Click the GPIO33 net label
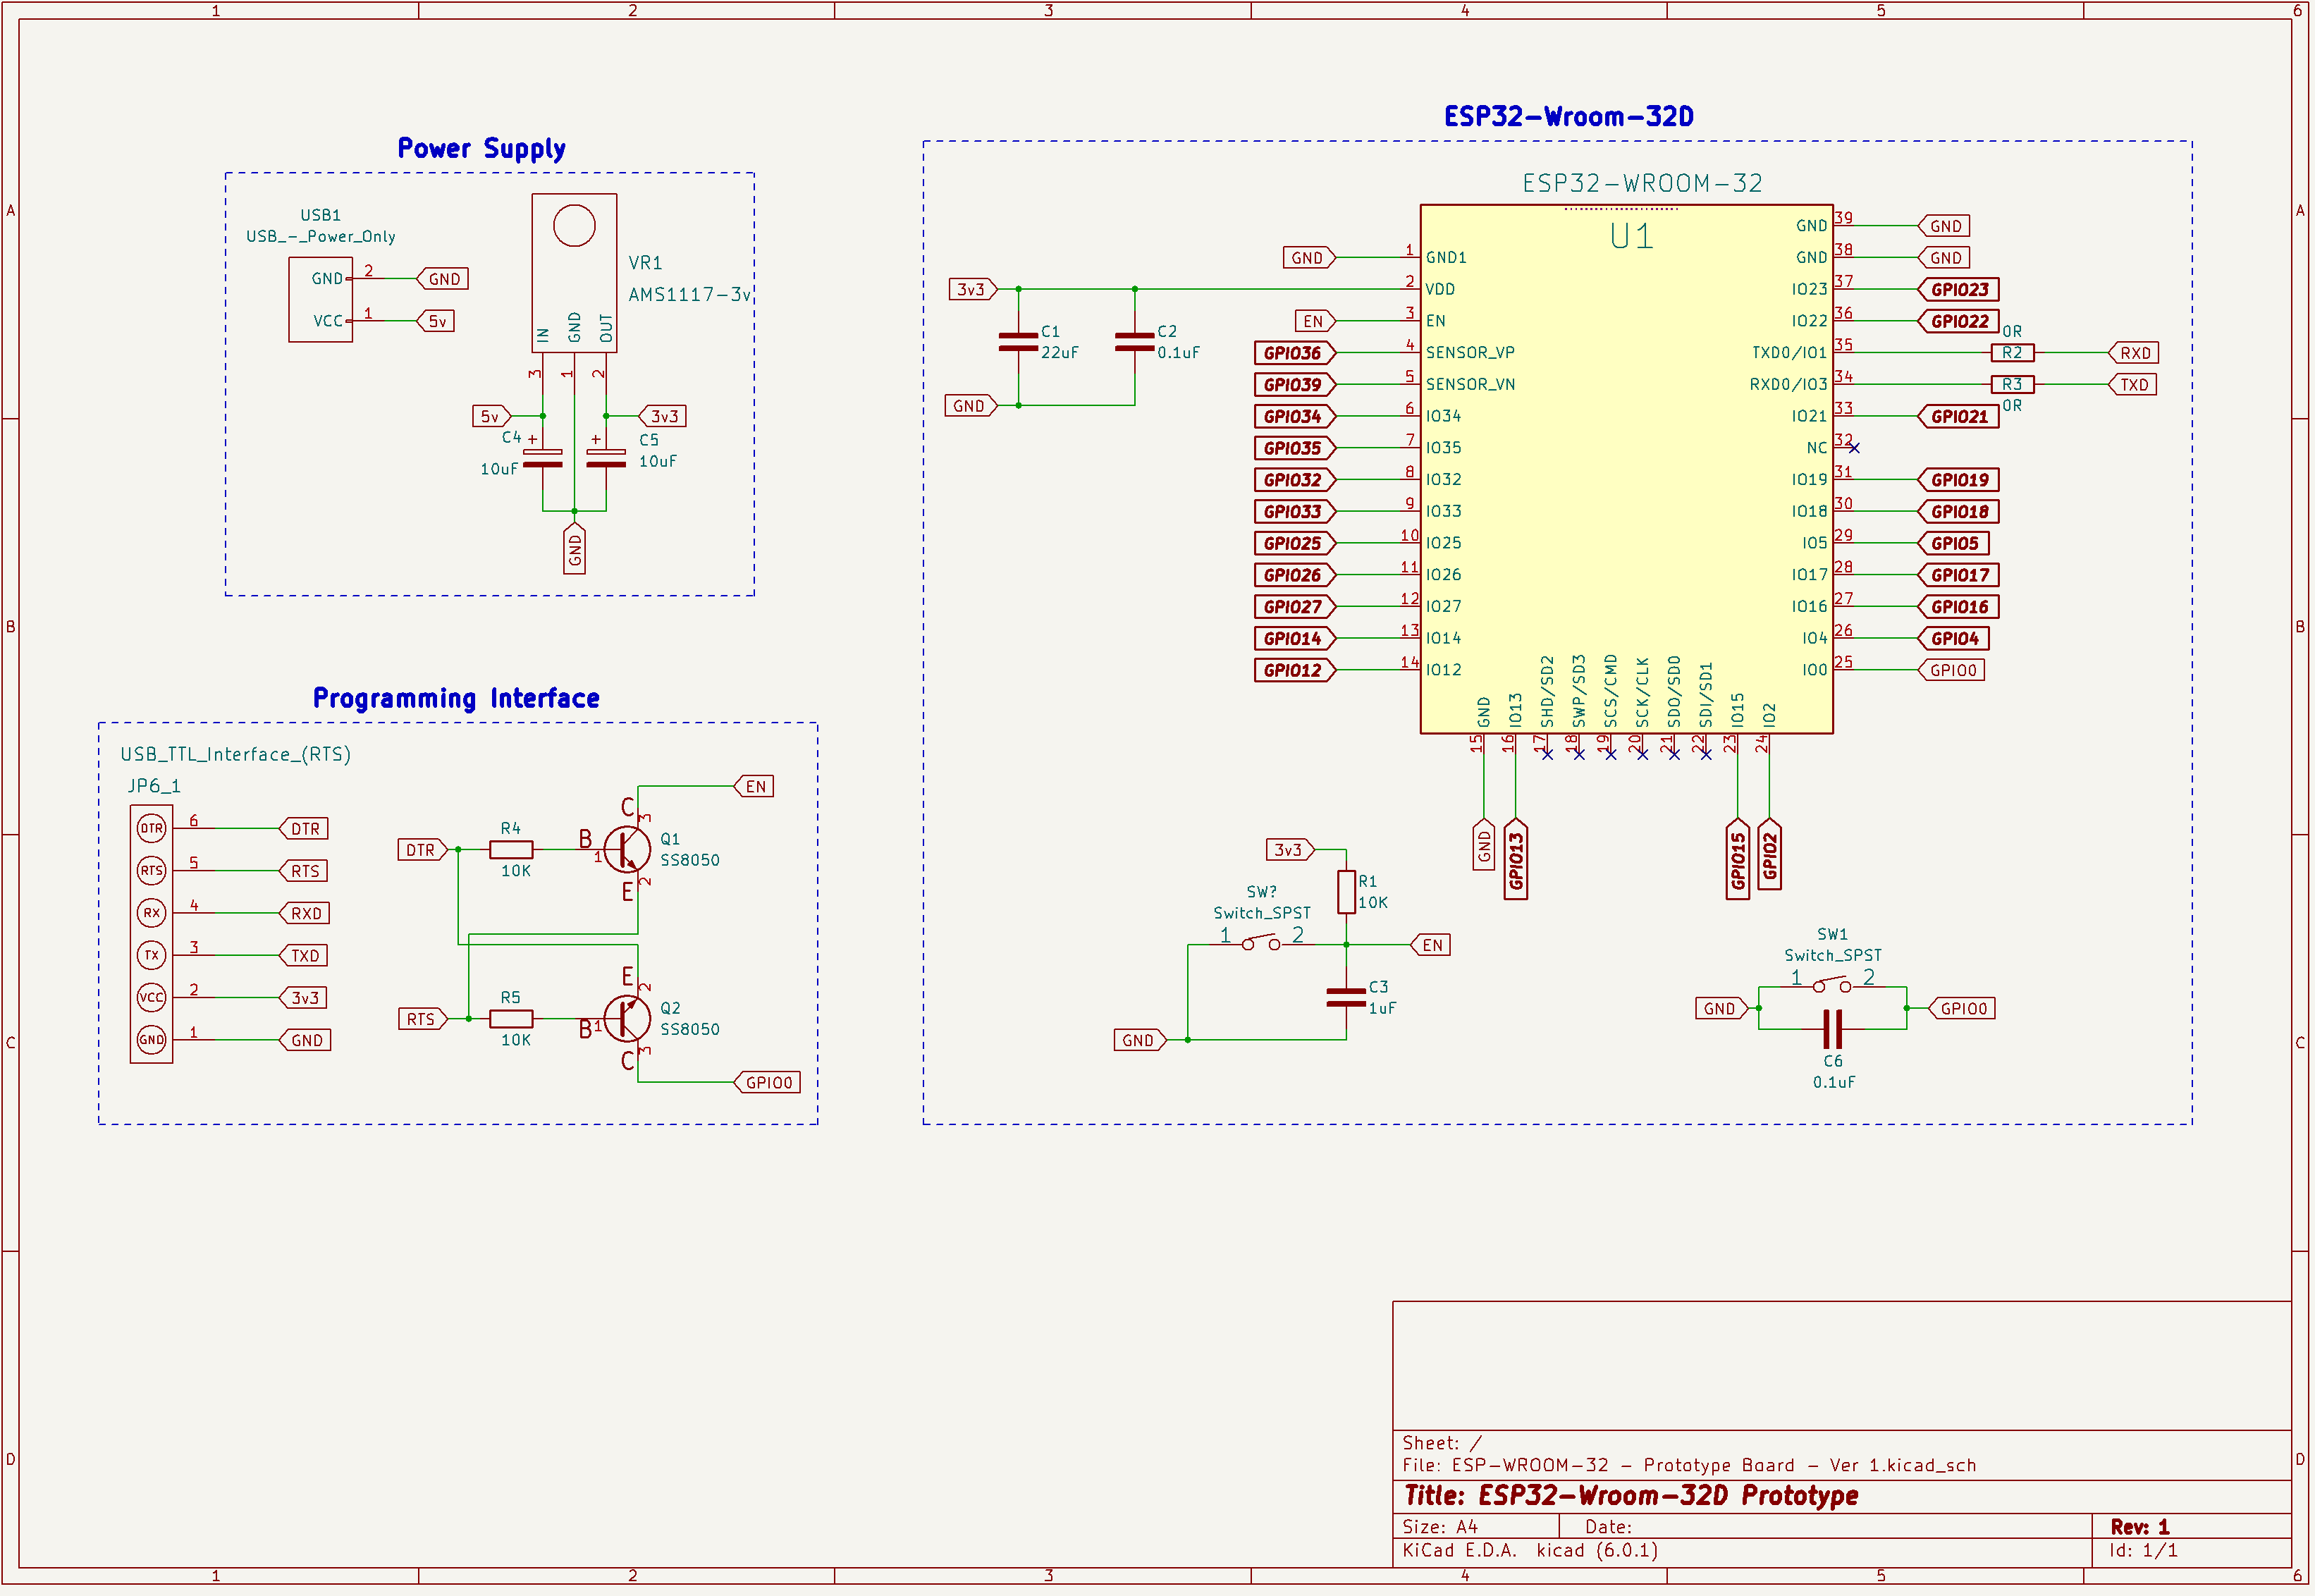Image resolution: width=2315 pixels, height=1596 pixels. pos(1295,512)
